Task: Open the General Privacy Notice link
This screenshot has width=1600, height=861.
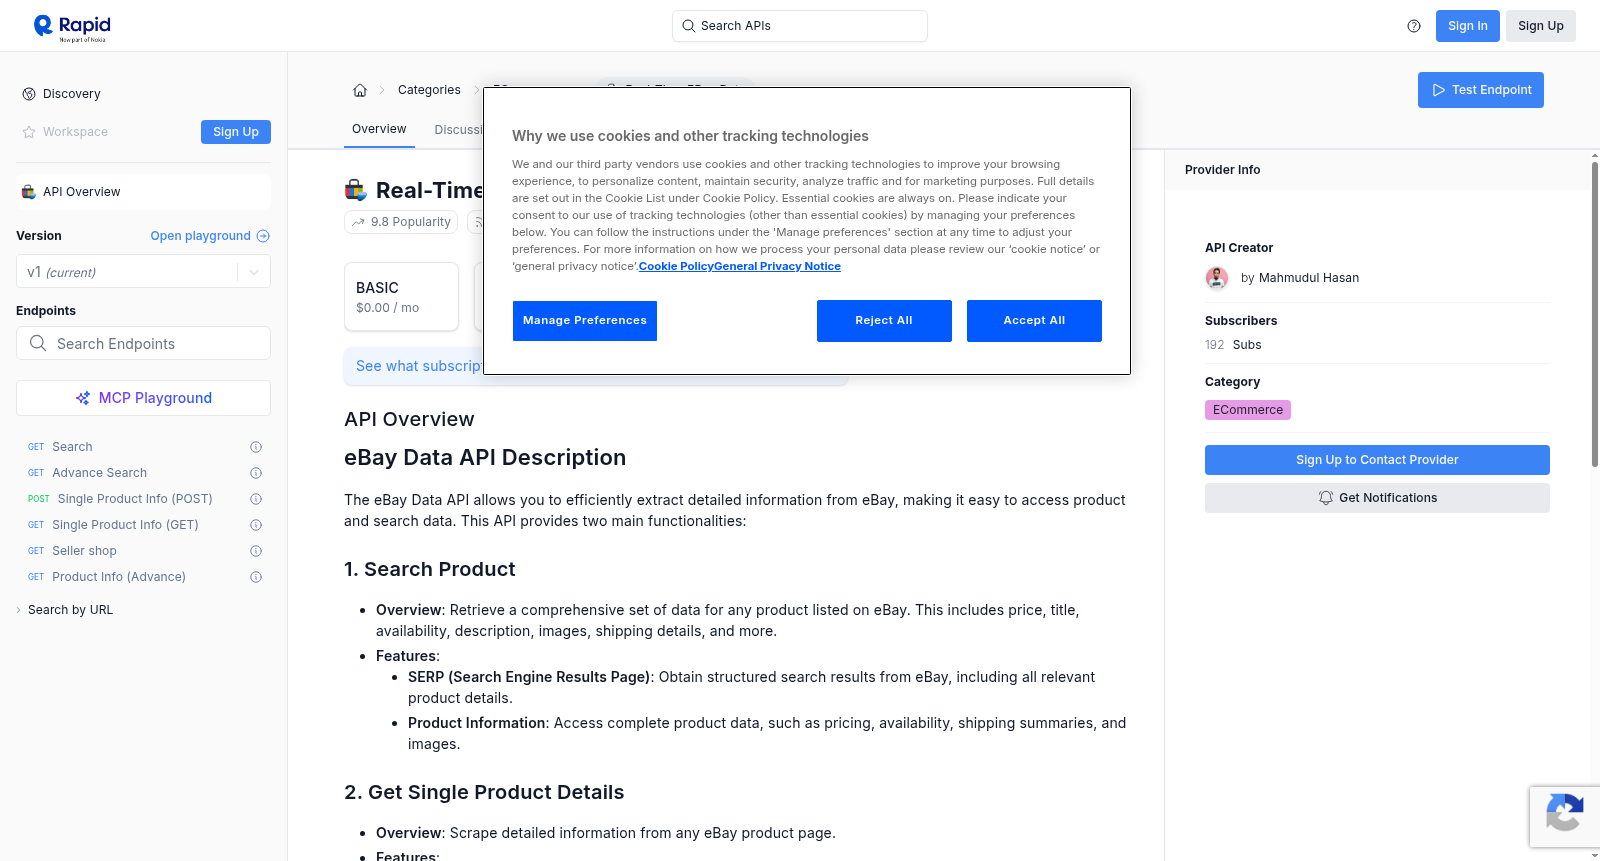Action: [778, 266]
